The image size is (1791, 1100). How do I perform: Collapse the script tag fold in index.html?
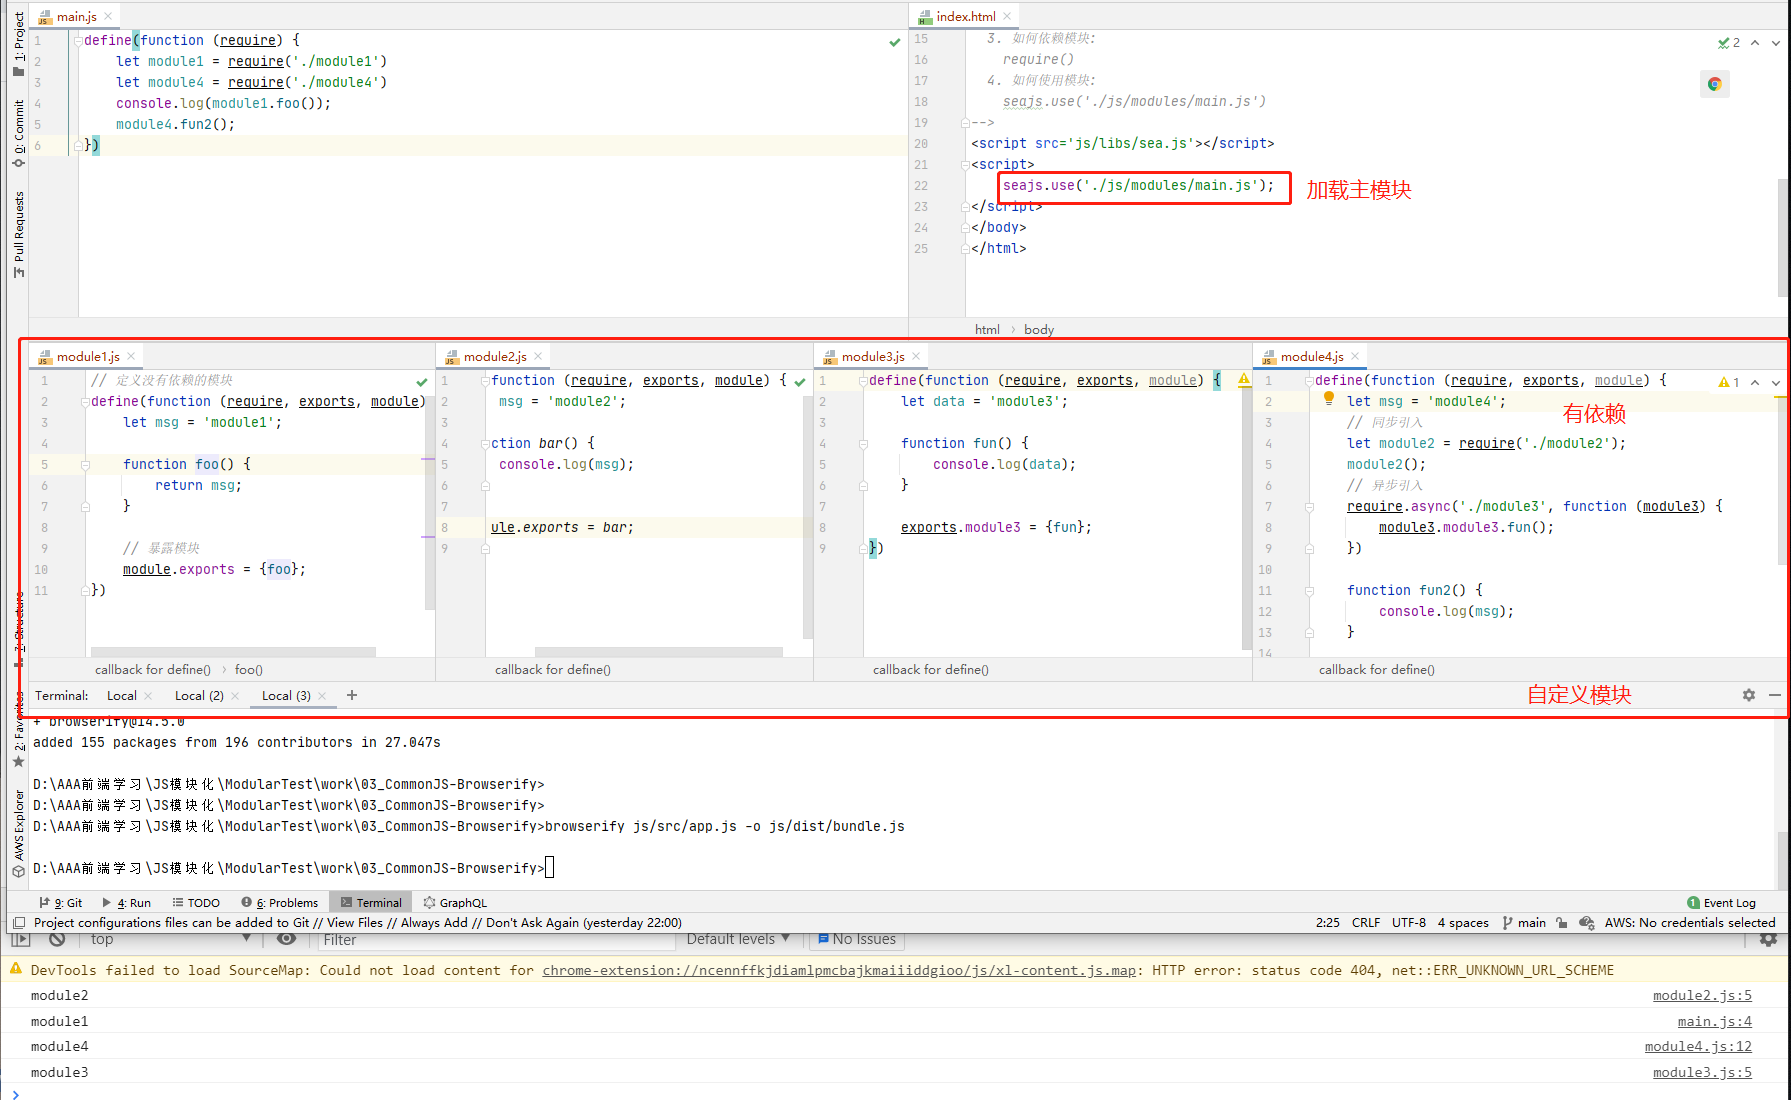965,164
